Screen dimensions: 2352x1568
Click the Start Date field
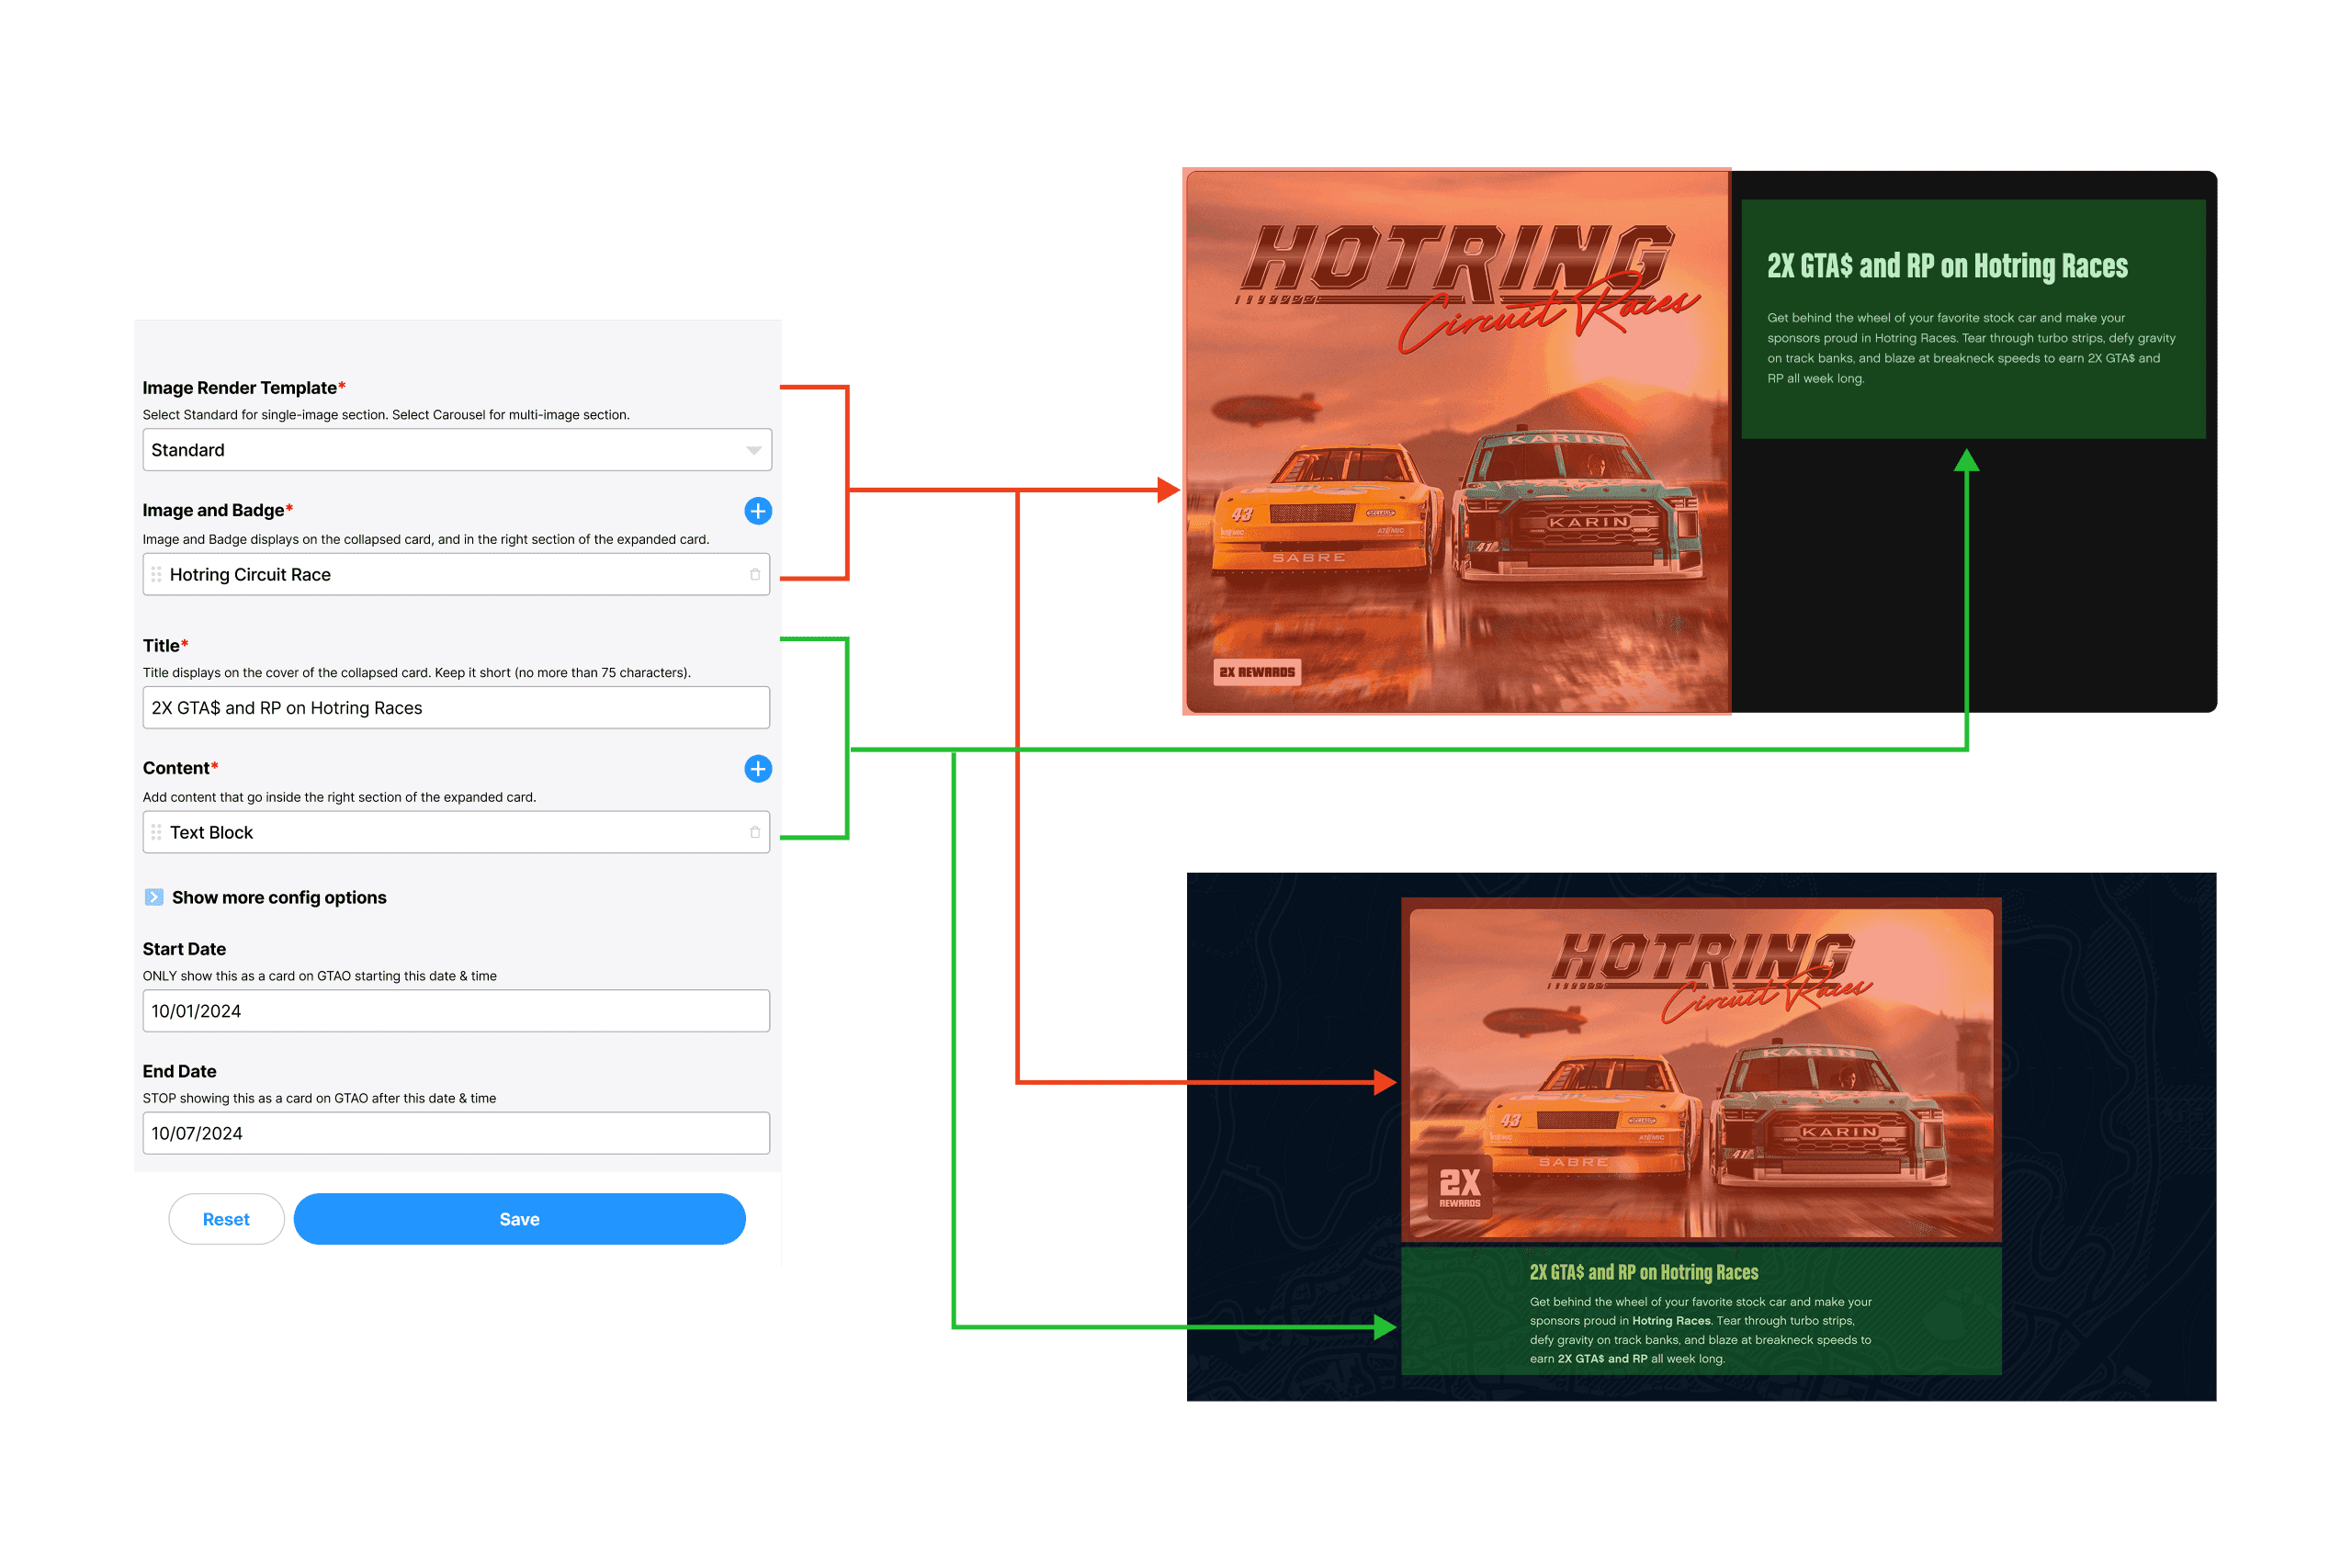tap(456, 1011)
